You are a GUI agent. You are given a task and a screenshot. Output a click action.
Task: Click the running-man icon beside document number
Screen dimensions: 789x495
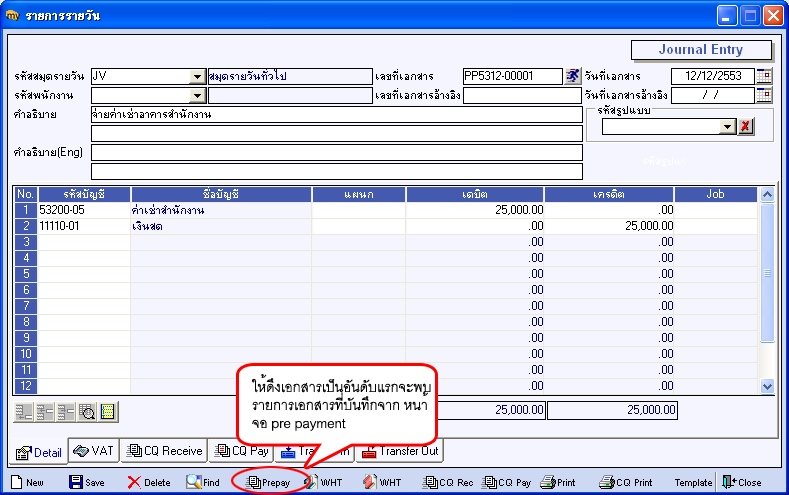(573, 76)
